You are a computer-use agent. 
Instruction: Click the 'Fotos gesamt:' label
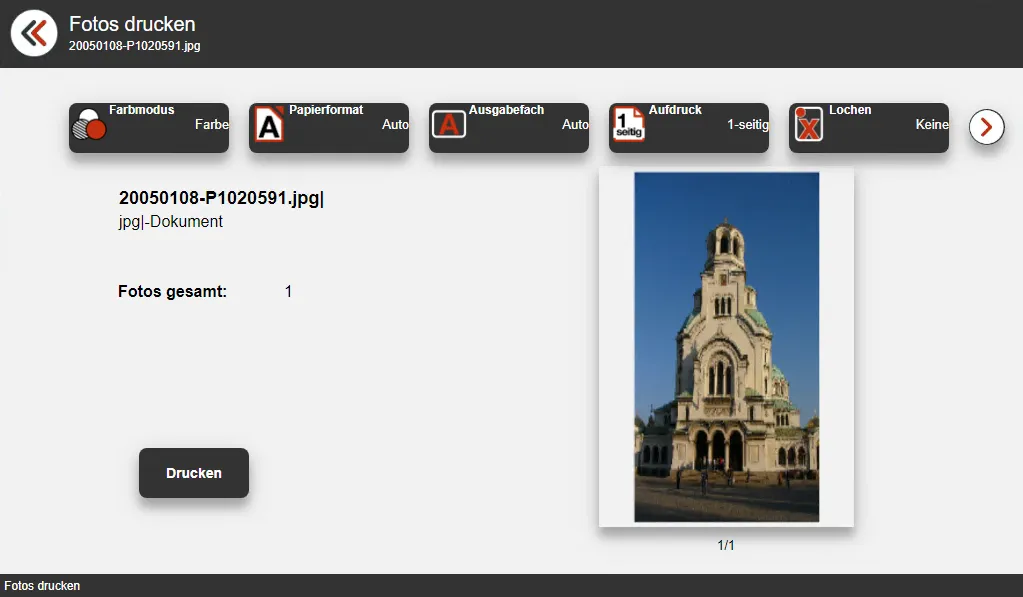tap(173, 292)
